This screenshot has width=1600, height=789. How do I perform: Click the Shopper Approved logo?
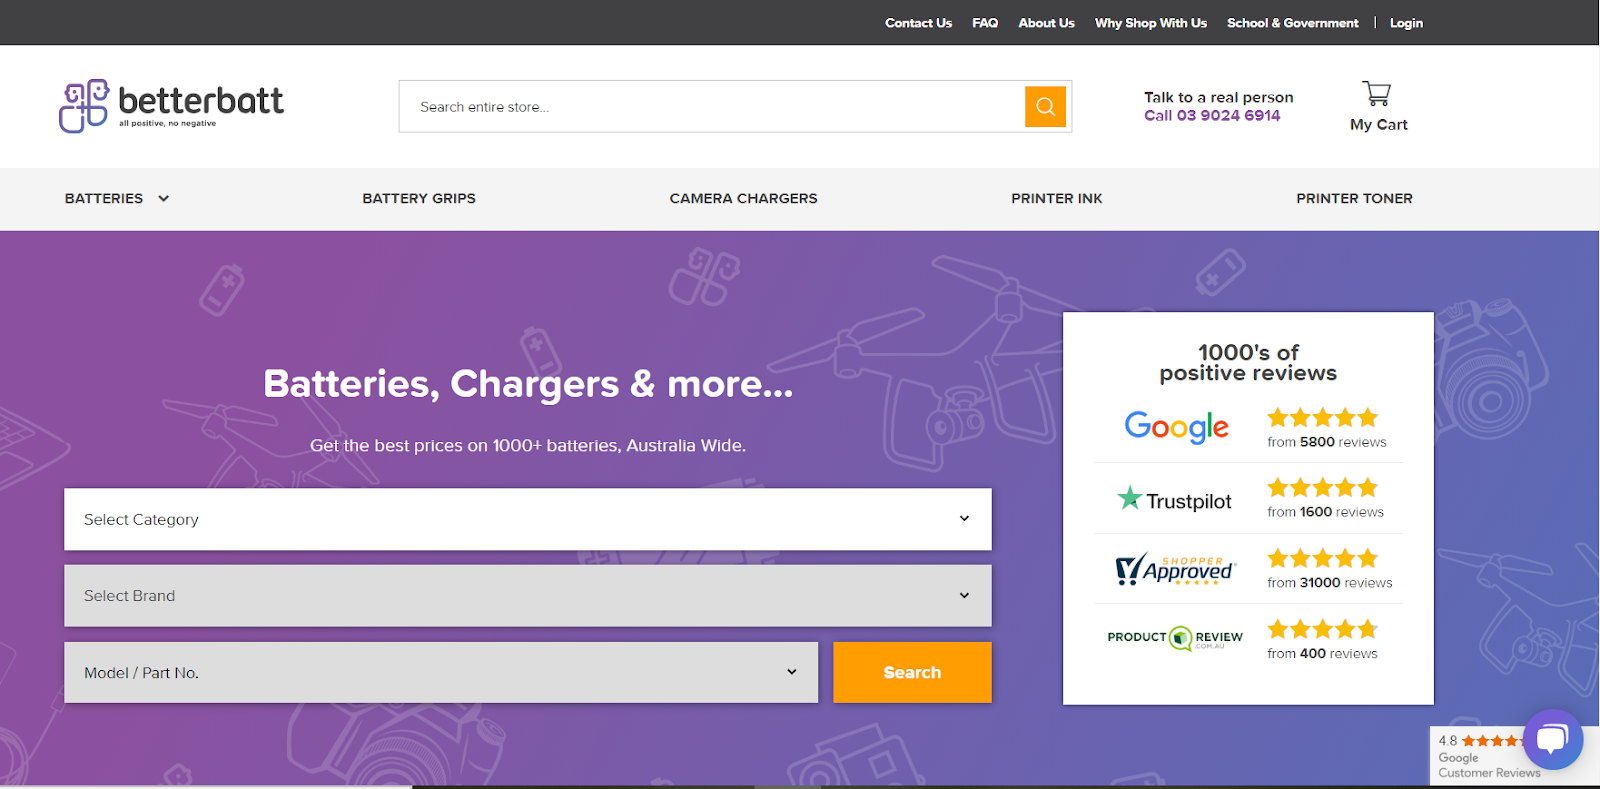(x=1175, y=569)
